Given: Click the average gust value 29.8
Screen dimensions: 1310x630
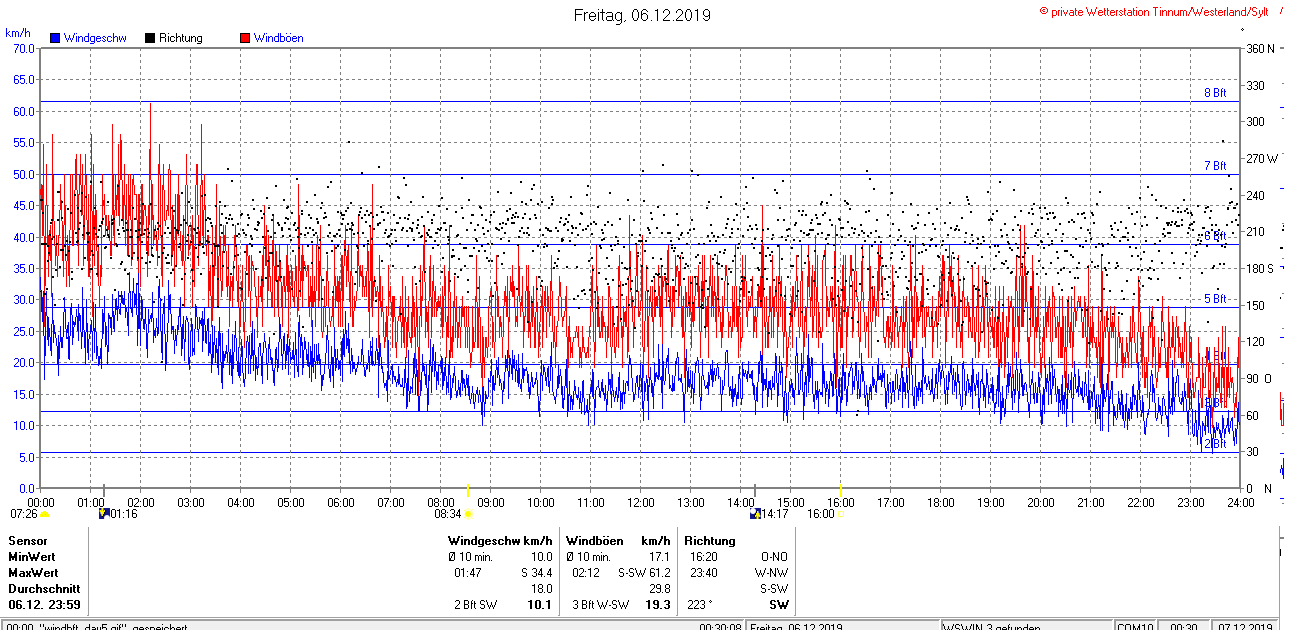Looking at the screenshot, I should coord(660,589).
